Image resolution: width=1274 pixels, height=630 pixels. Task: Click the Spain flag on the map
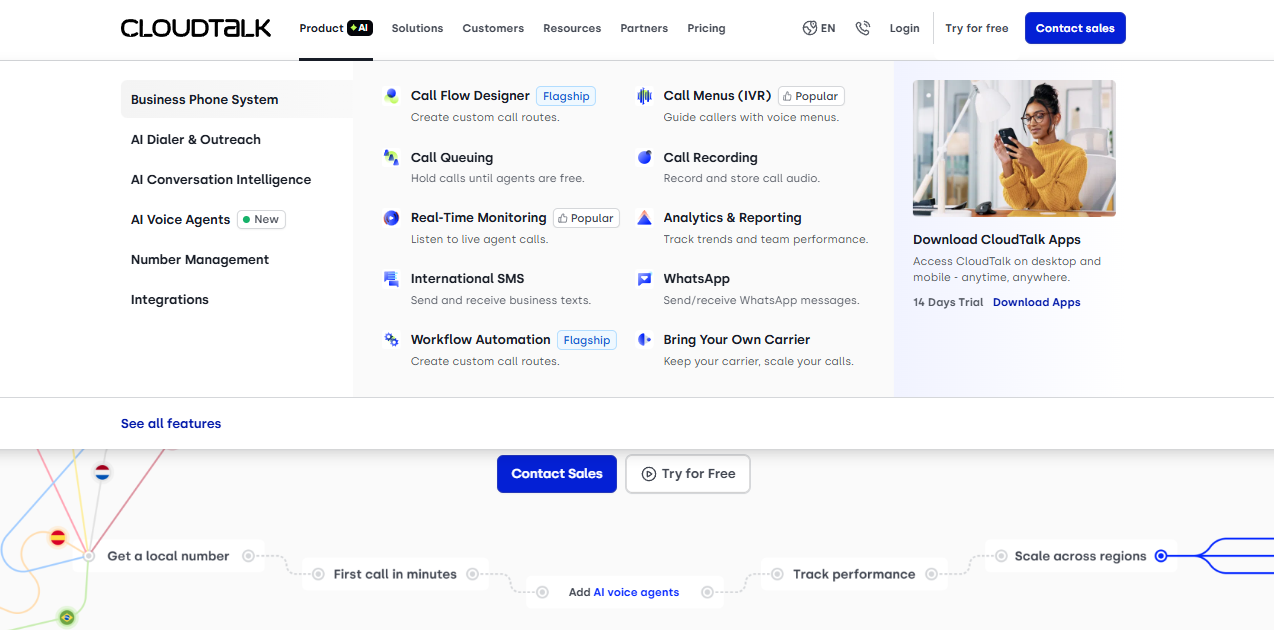pos(57,537)
